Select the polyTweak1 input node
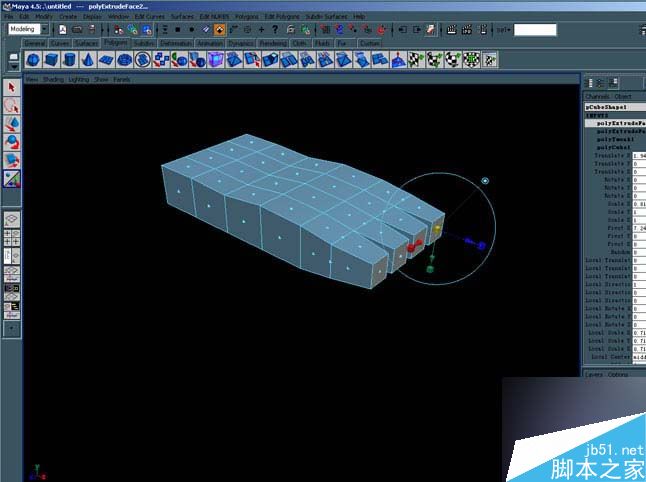The width and height of the screenshot is (646, 482). click(x=615, y=139)
